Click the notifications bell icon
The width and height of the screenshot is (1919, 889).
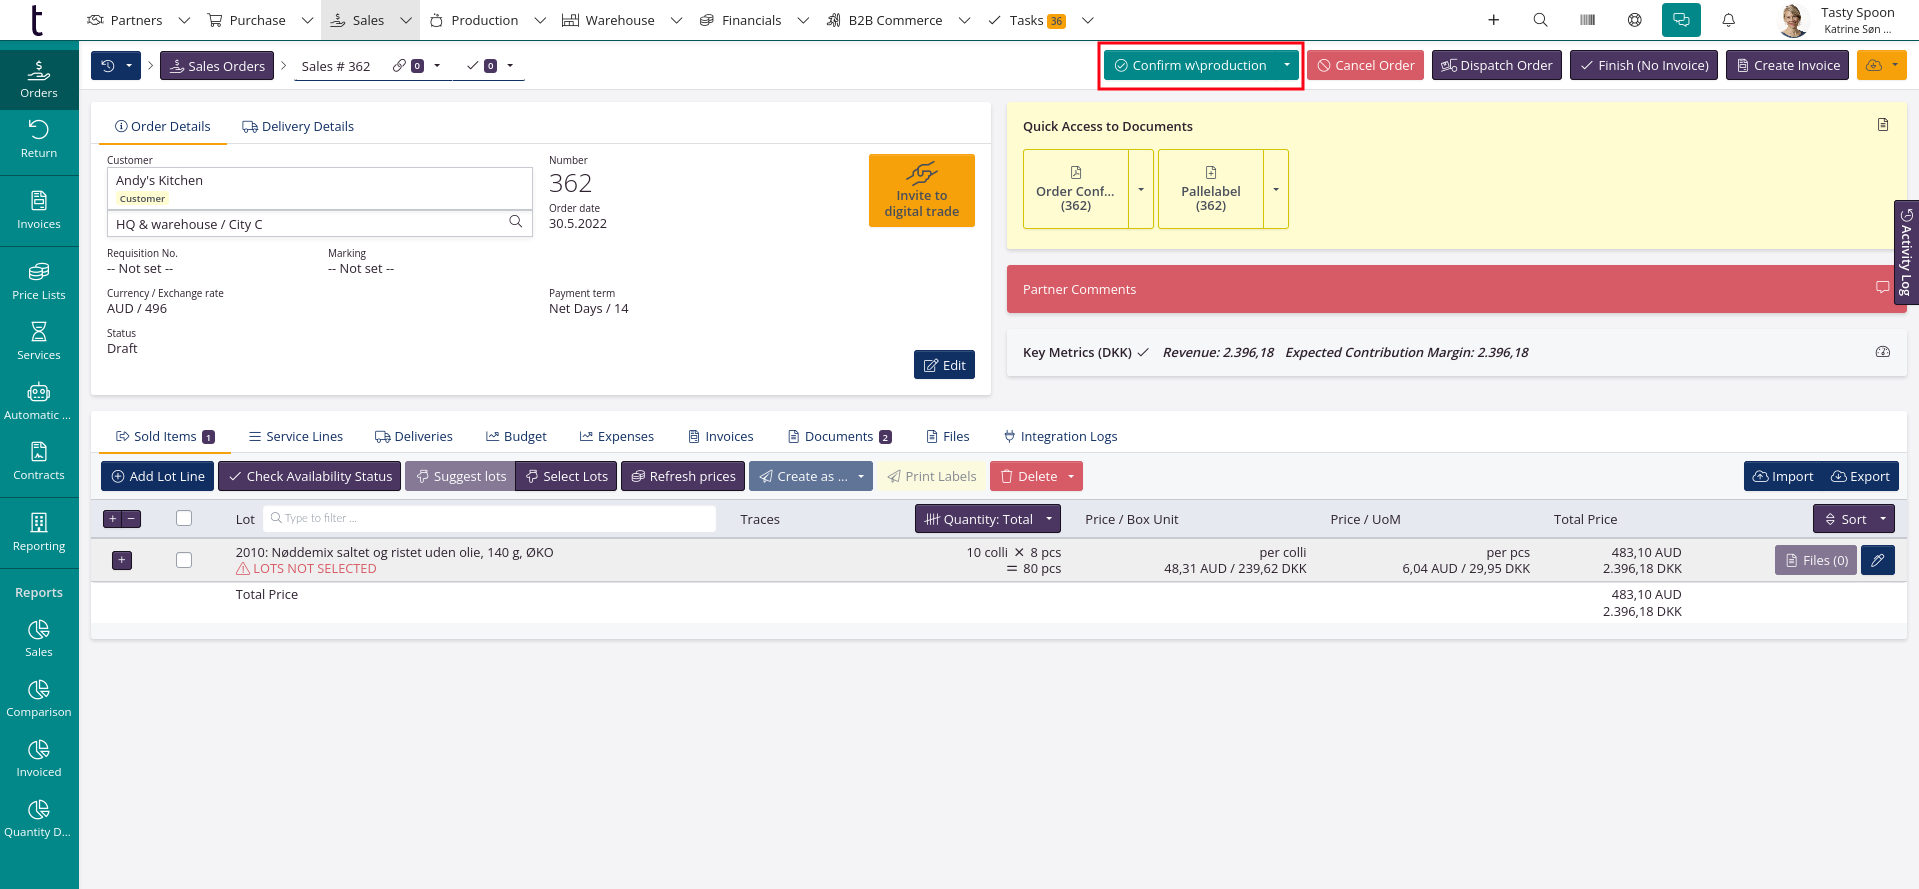(x=1728, y=20)
